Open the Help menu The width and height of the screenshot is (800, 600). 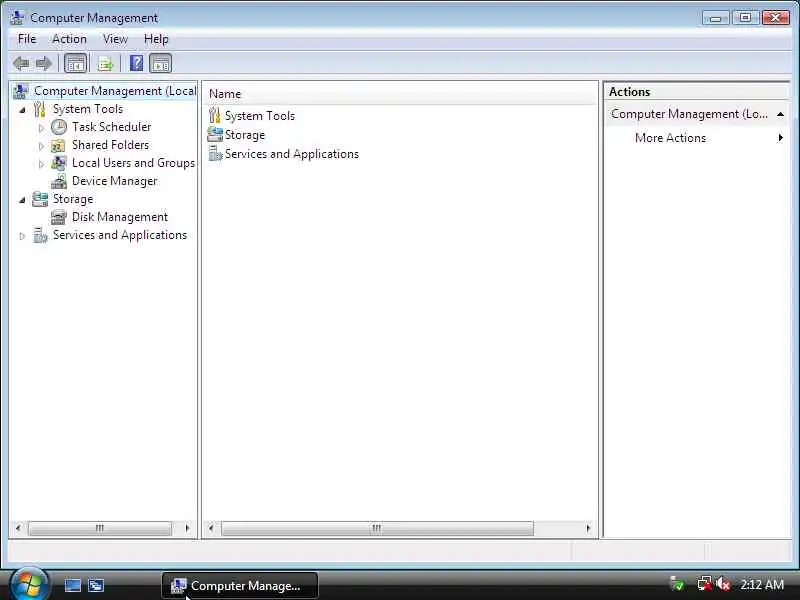pyautogui.click(x=156, y=39)
